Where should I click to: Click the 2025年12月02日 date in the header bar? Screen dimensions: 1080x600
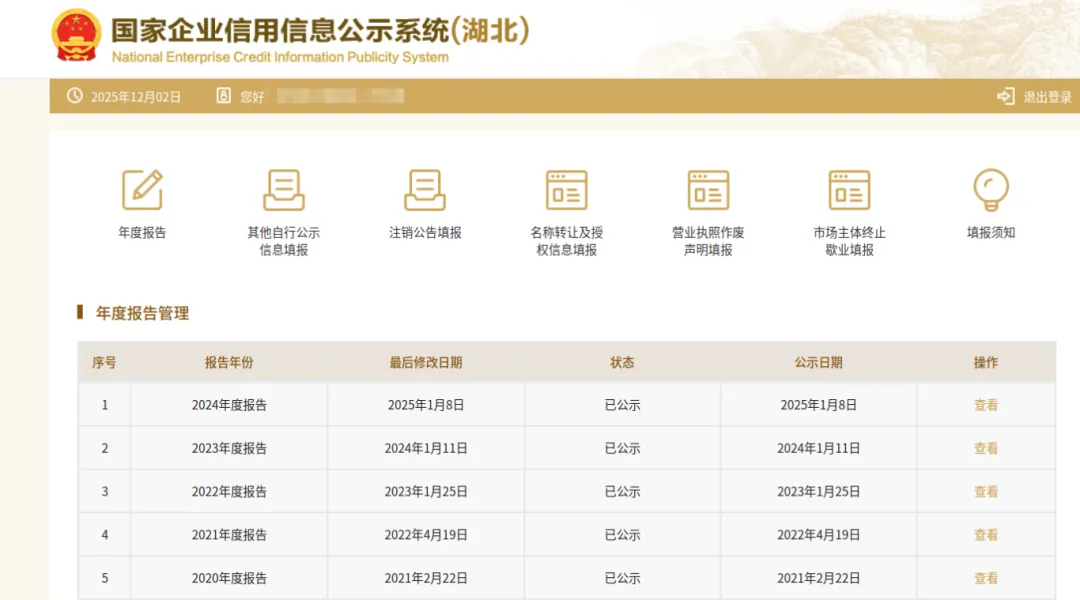[136, 97]
